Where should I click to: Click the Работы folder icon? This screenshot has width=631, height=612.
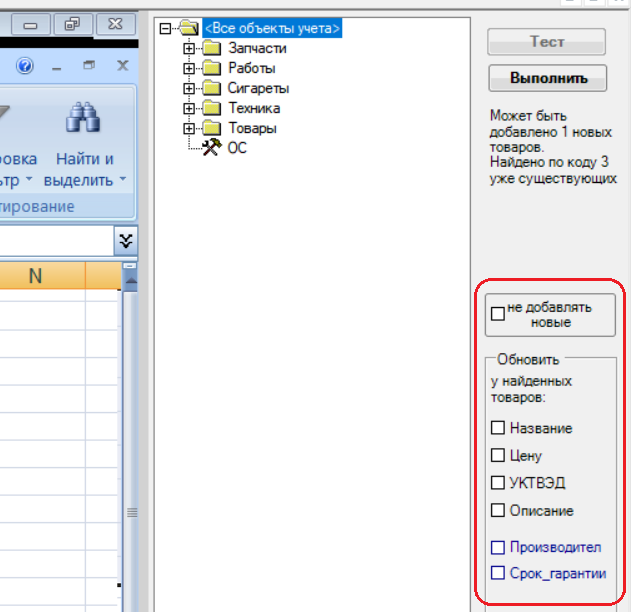tap(211, 68)
